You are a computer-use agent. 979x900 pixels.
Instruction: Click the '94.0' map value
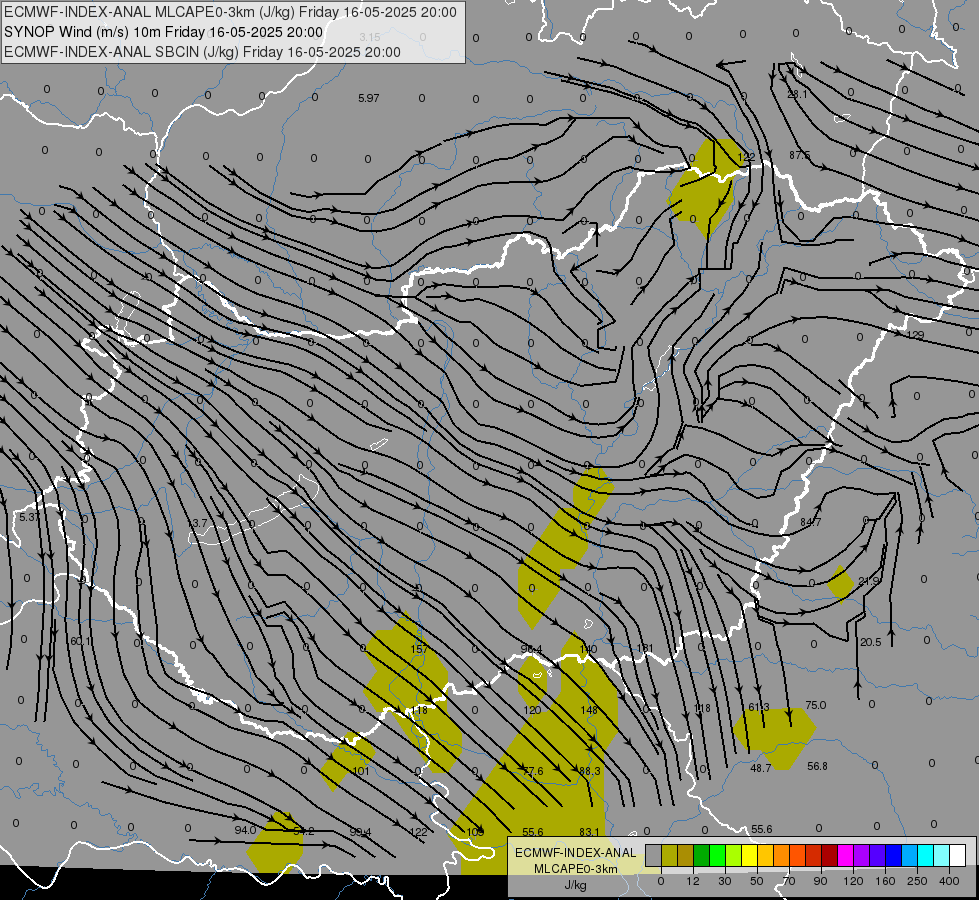(245, 830)
